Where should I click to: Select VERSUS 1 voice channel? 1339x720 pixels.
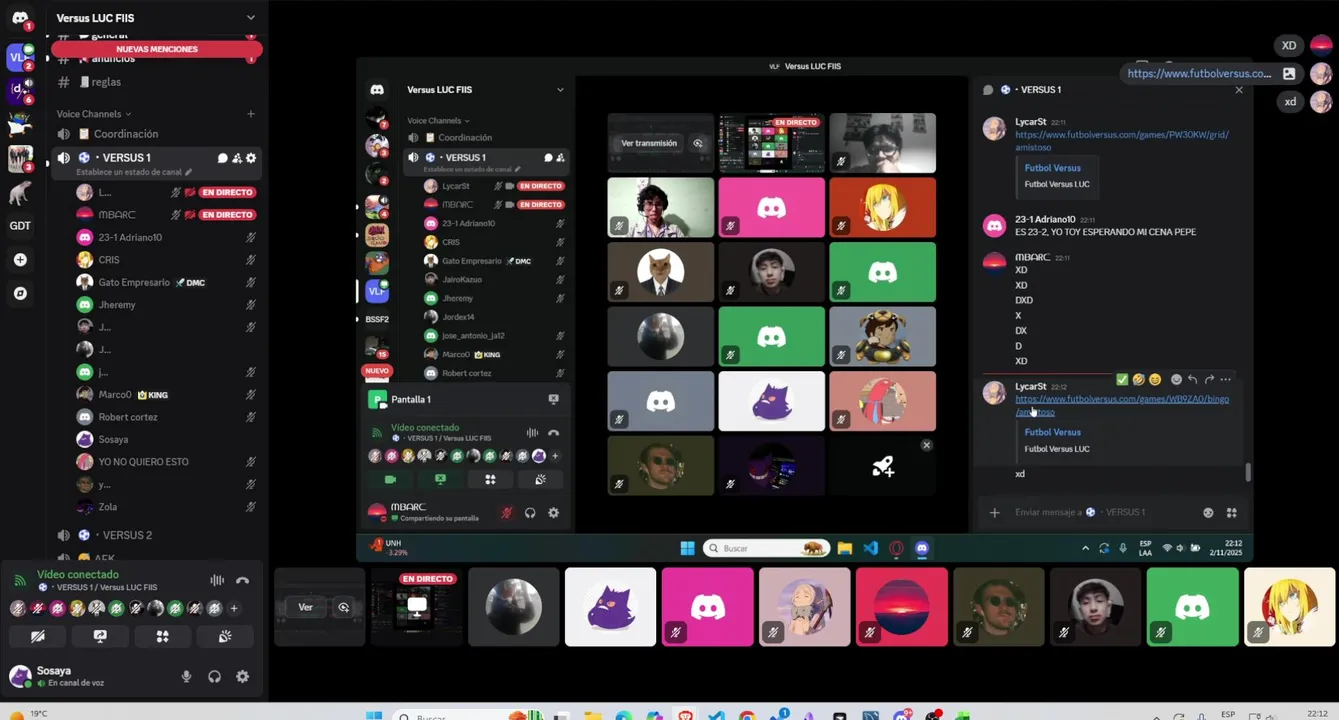coord(126,158)
